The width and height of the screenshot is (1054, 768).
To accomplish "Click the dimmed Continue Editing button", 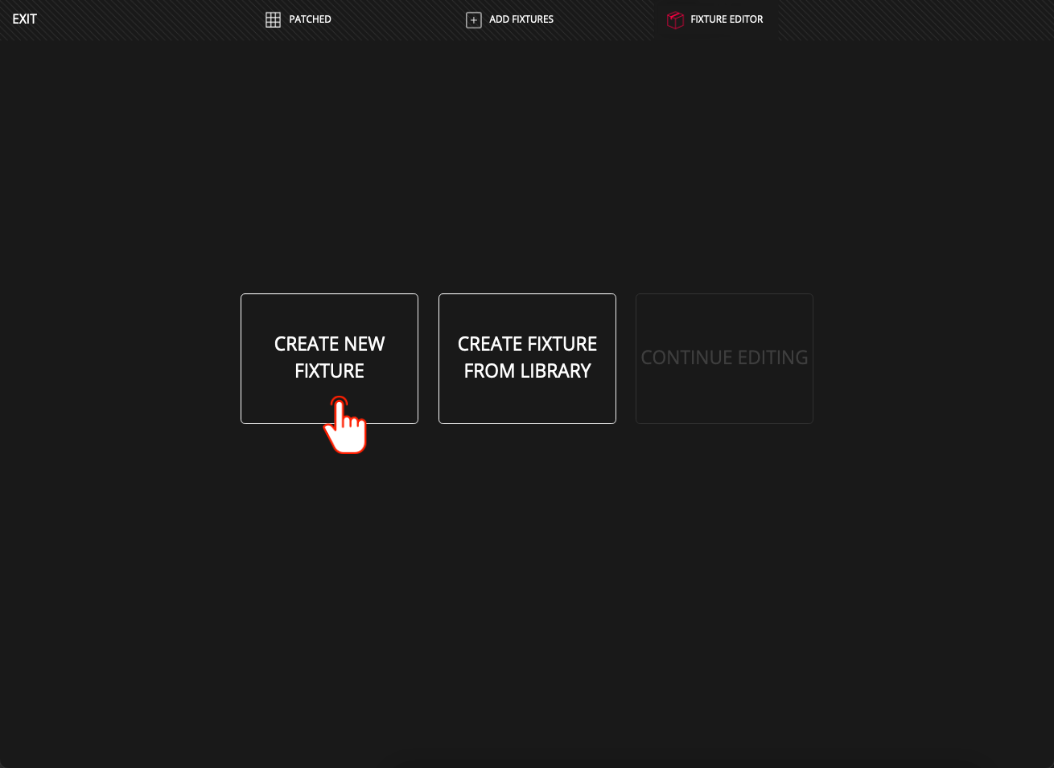I will click(725, 358).
